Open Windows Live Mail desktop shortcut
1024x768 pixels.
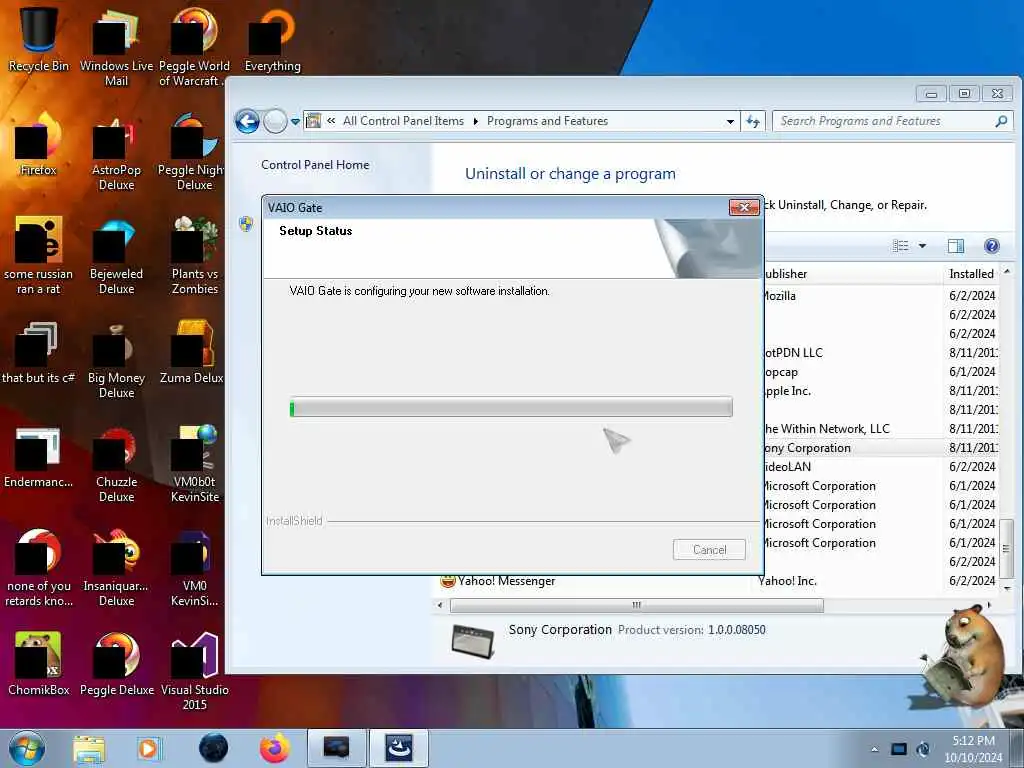[116, 47]
